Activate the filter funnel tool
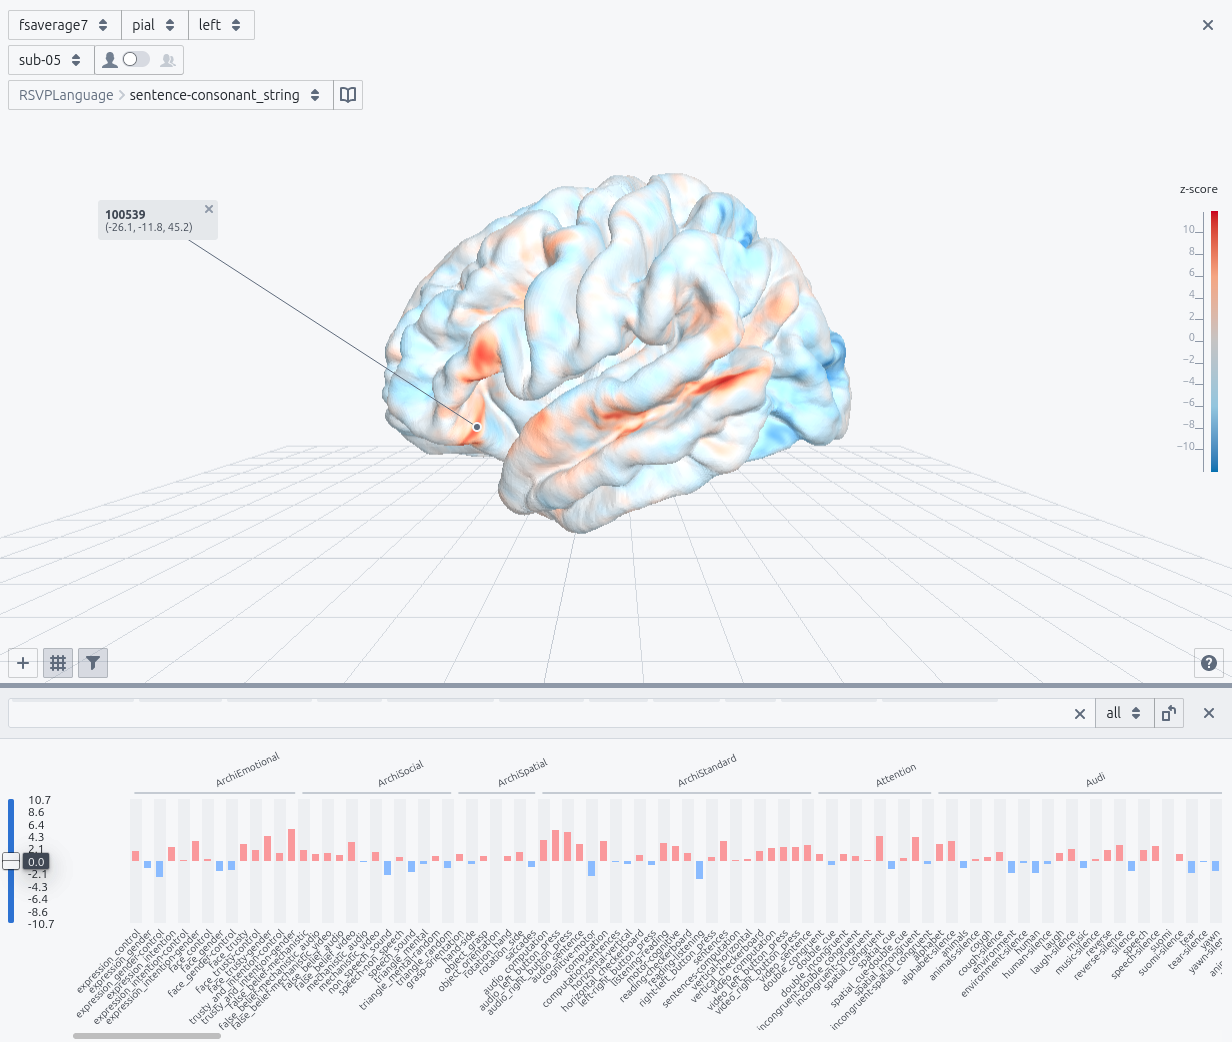1232x1042 pixels. pyautogui.click(x=92, y=663)
